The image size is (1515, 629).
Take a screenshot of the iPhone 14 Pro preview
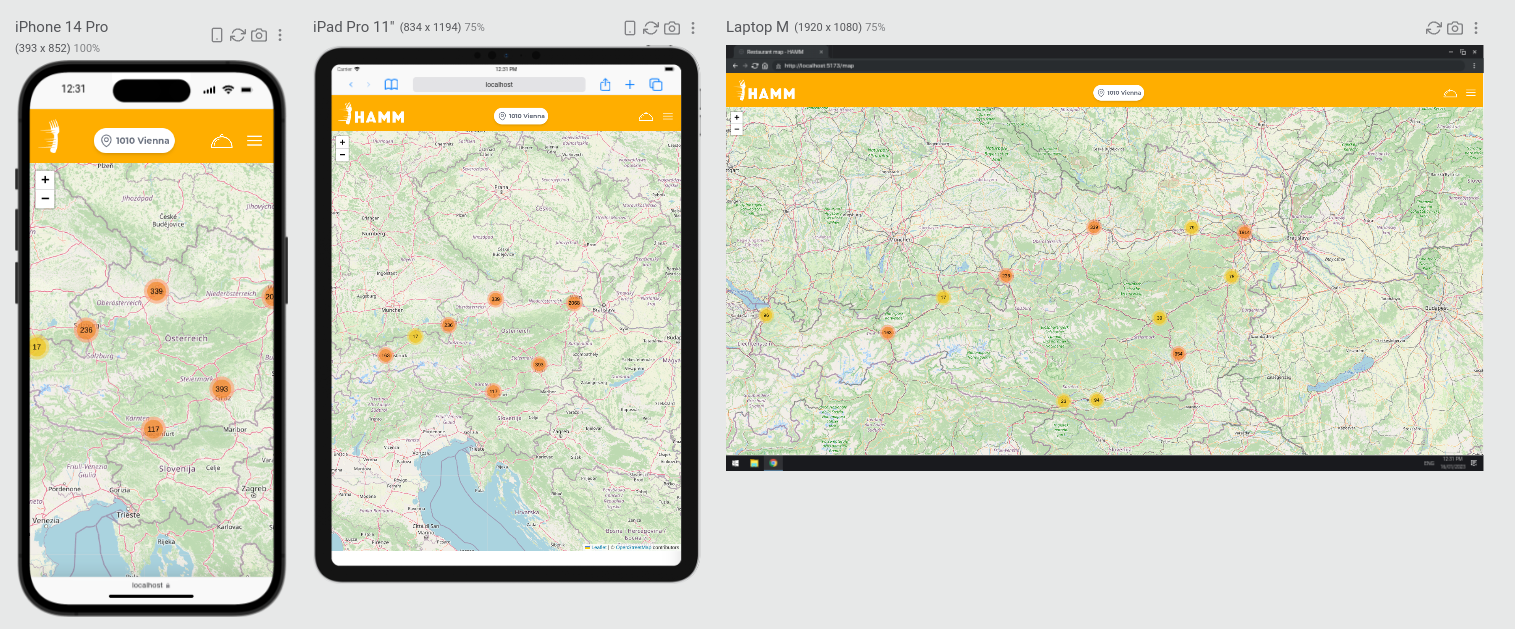[x=259, y=35]
